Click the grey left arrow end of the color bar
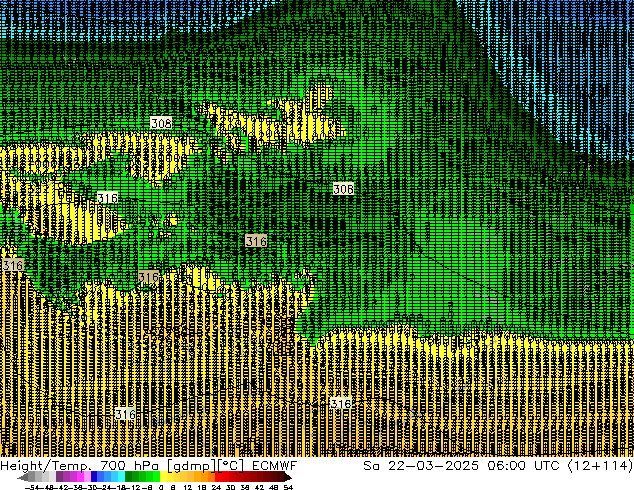Viewport: 634px width, 490px height. pos(23,477)
